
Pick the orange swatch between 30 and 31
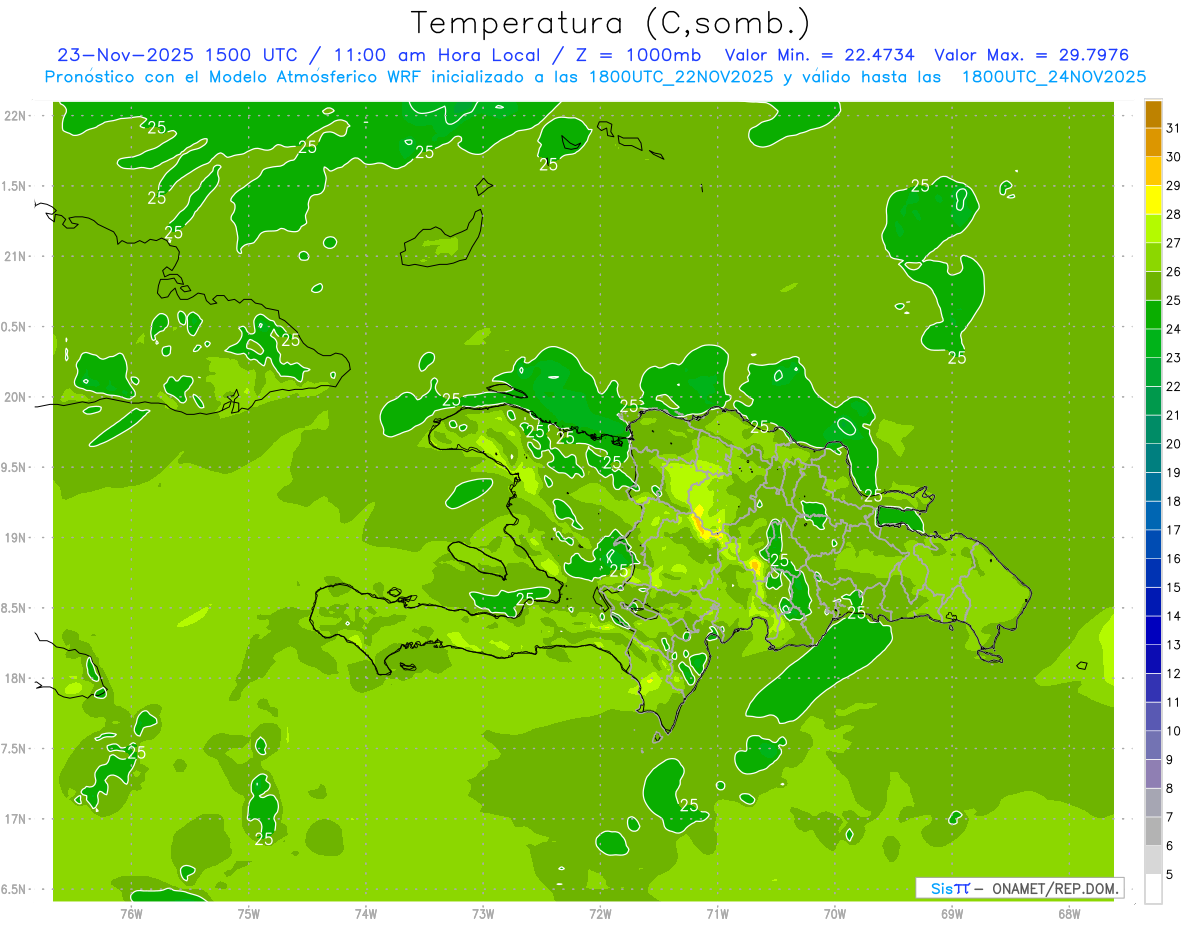coord(1154,143)
